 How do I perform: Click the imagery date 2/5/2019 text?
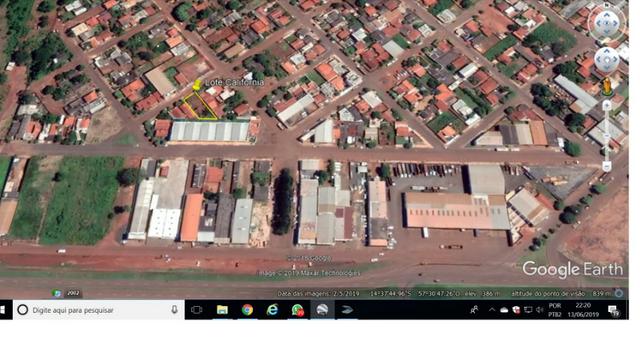click(318, 293)
